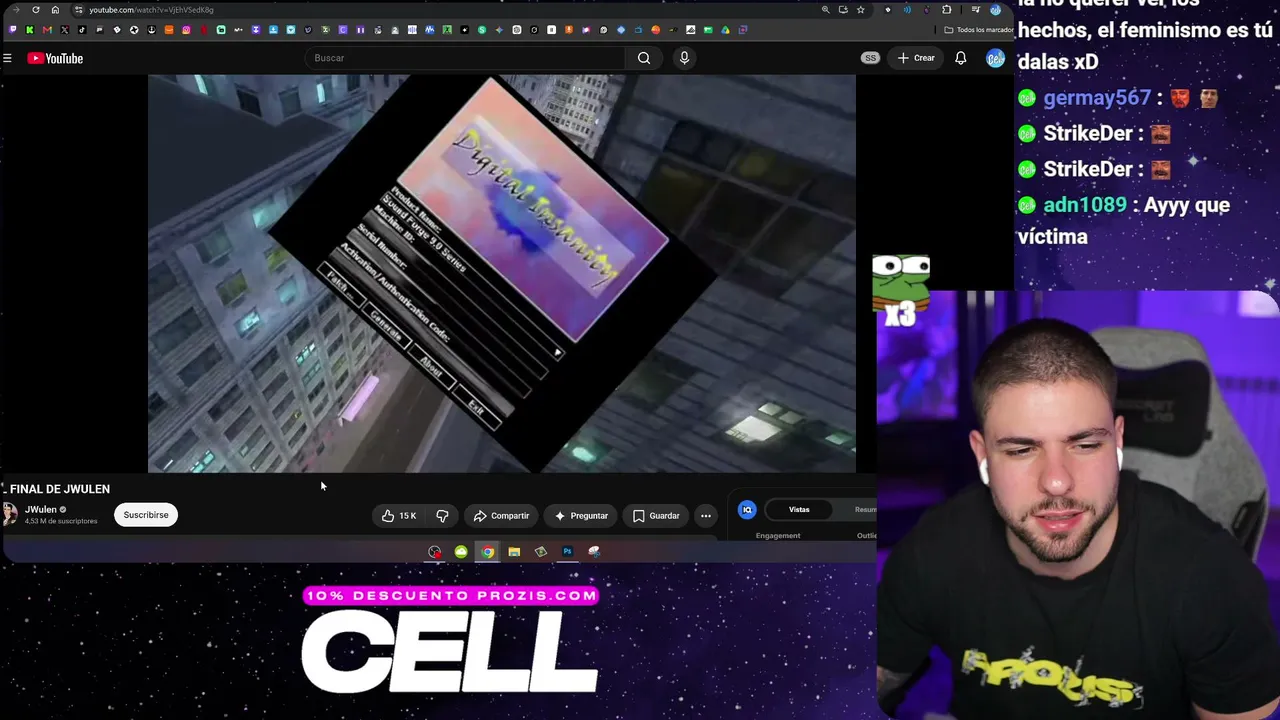This screenshot has height=720, width=1280.
Task: Open the Instagram bookmark in the bookmarks bar
Action: click(186, 30)
